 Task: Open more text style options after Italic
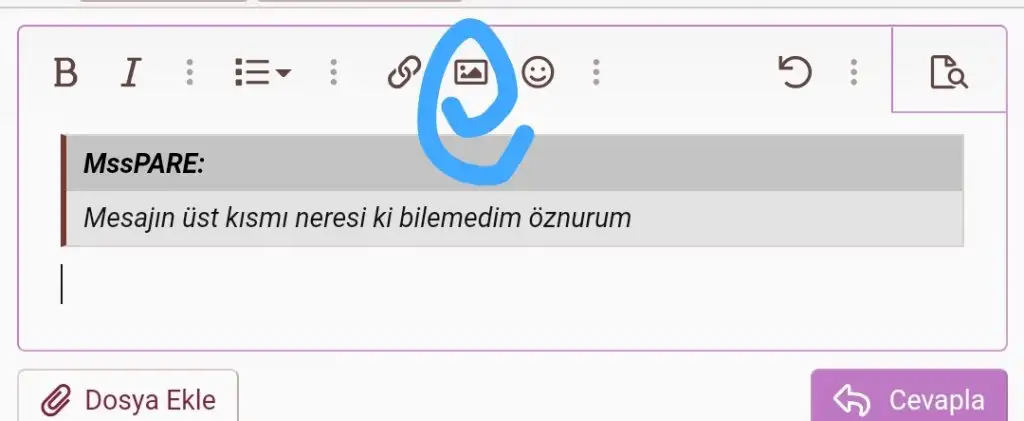(x=189, y=72)
